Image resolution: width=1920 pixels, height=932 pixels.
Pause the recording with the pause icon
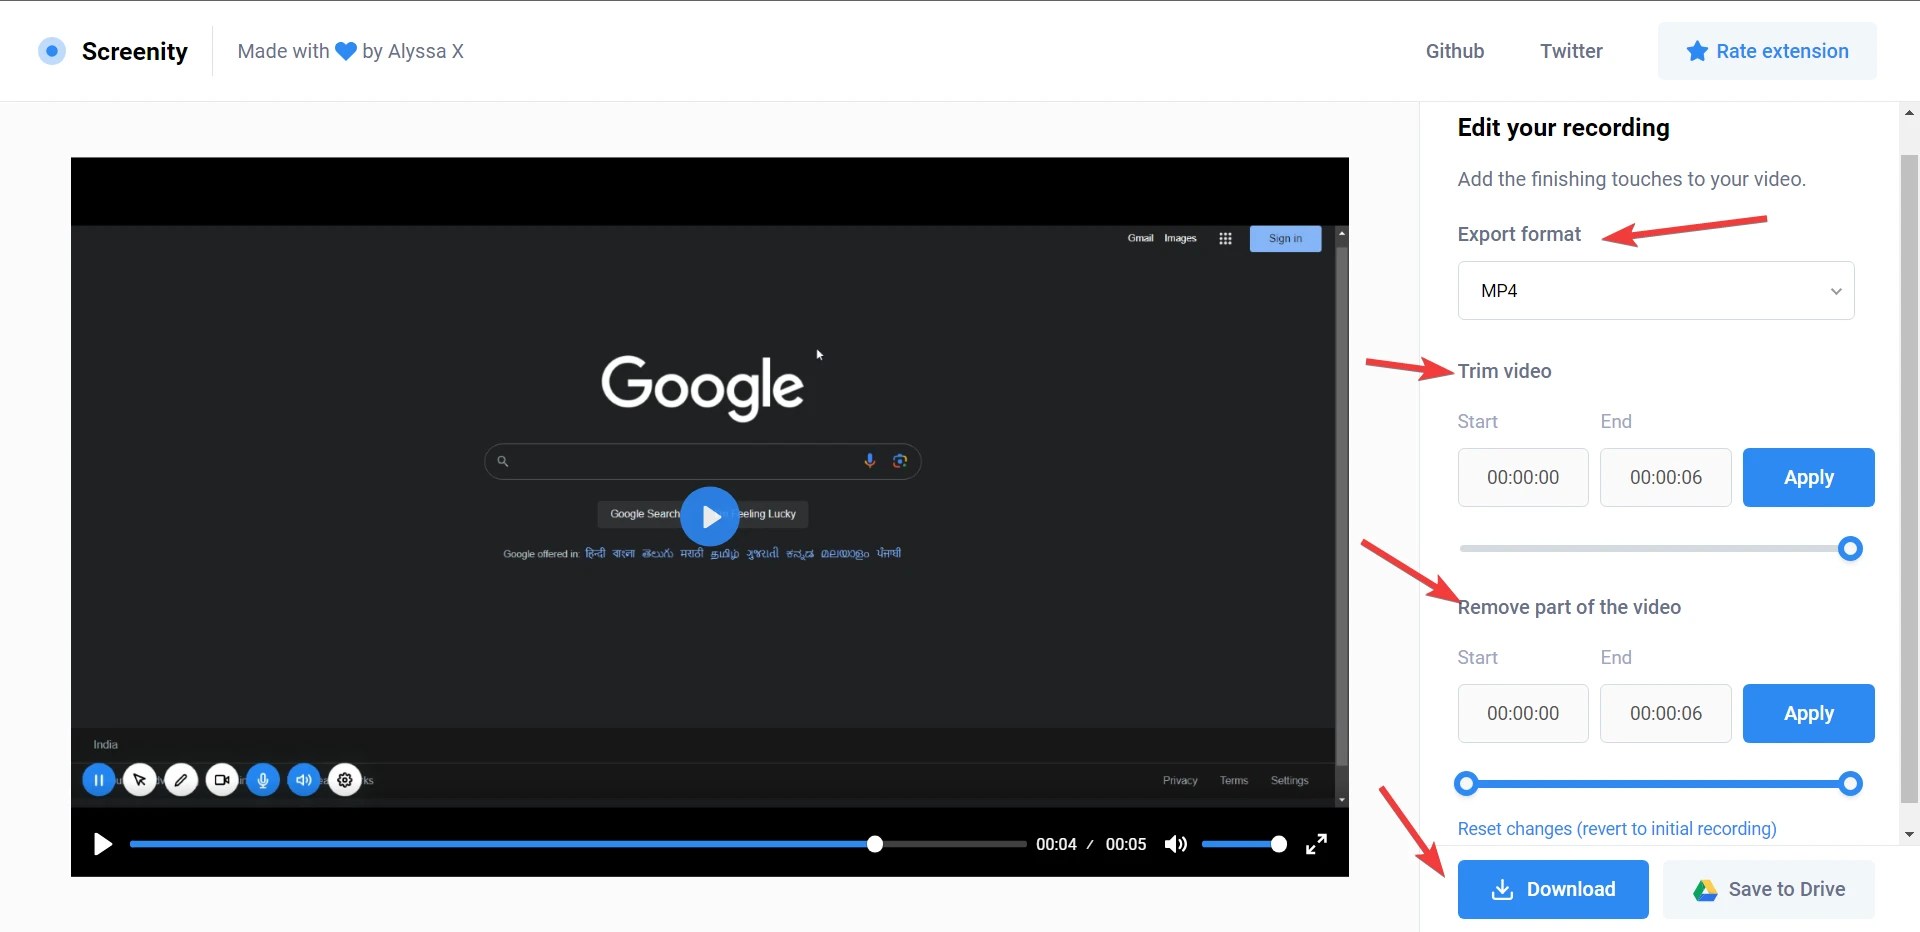(97, 779)
